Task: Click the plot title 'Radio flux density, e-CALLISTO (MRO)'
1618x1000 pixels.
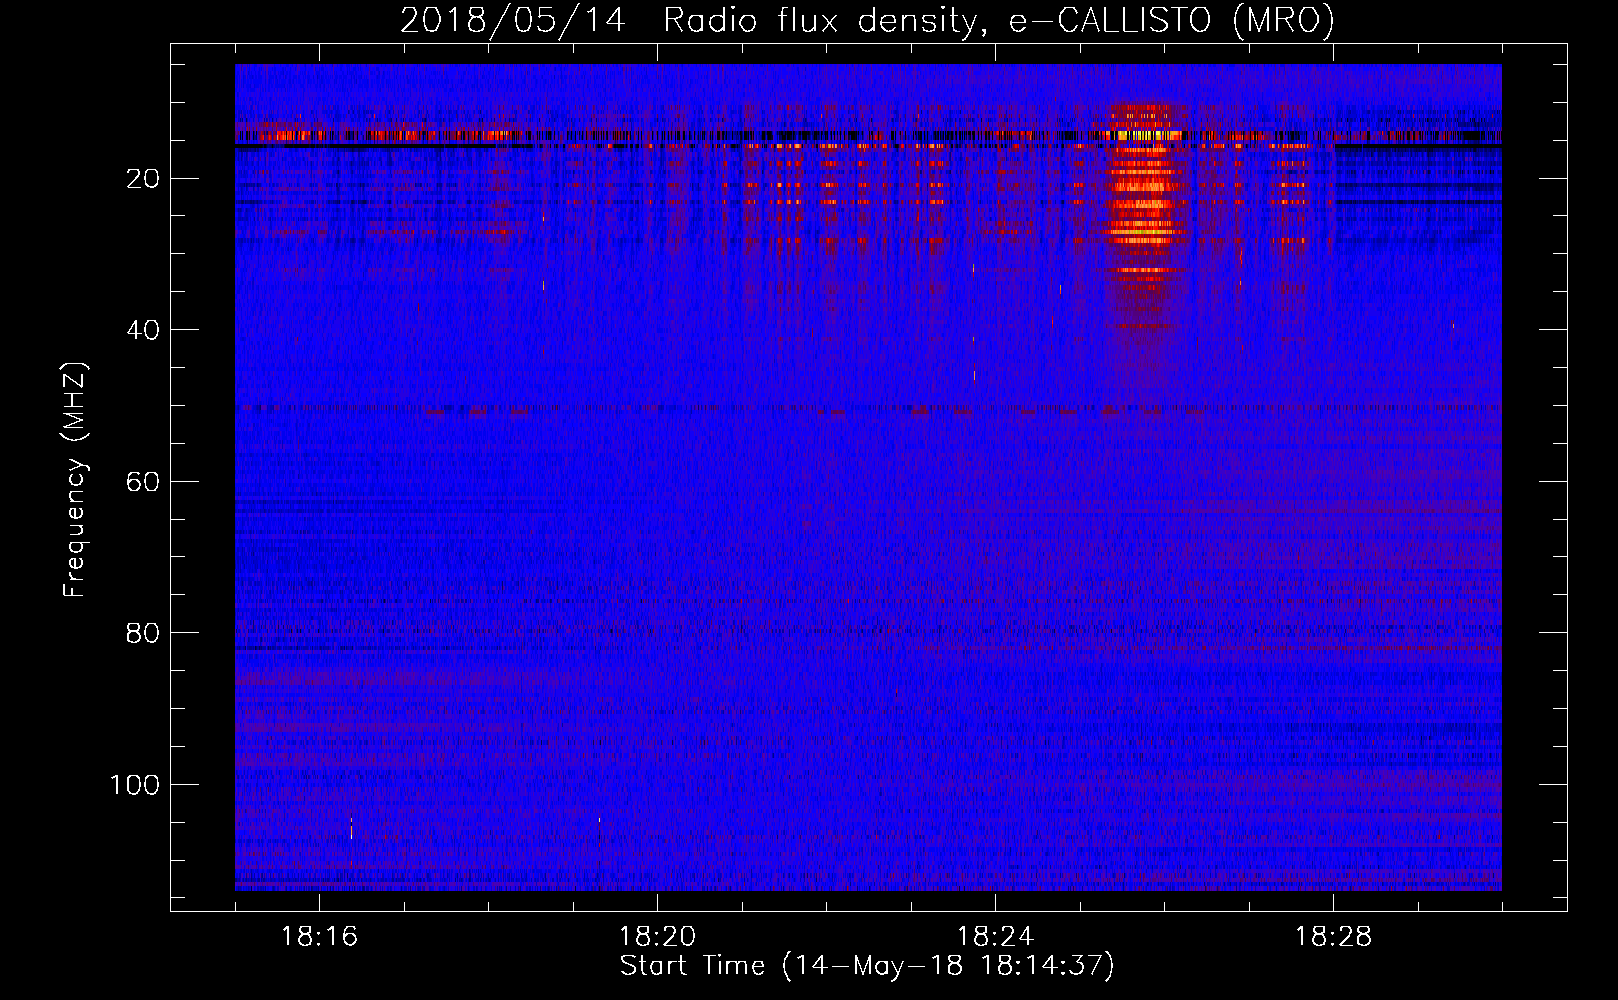Action: coord(999,21)
